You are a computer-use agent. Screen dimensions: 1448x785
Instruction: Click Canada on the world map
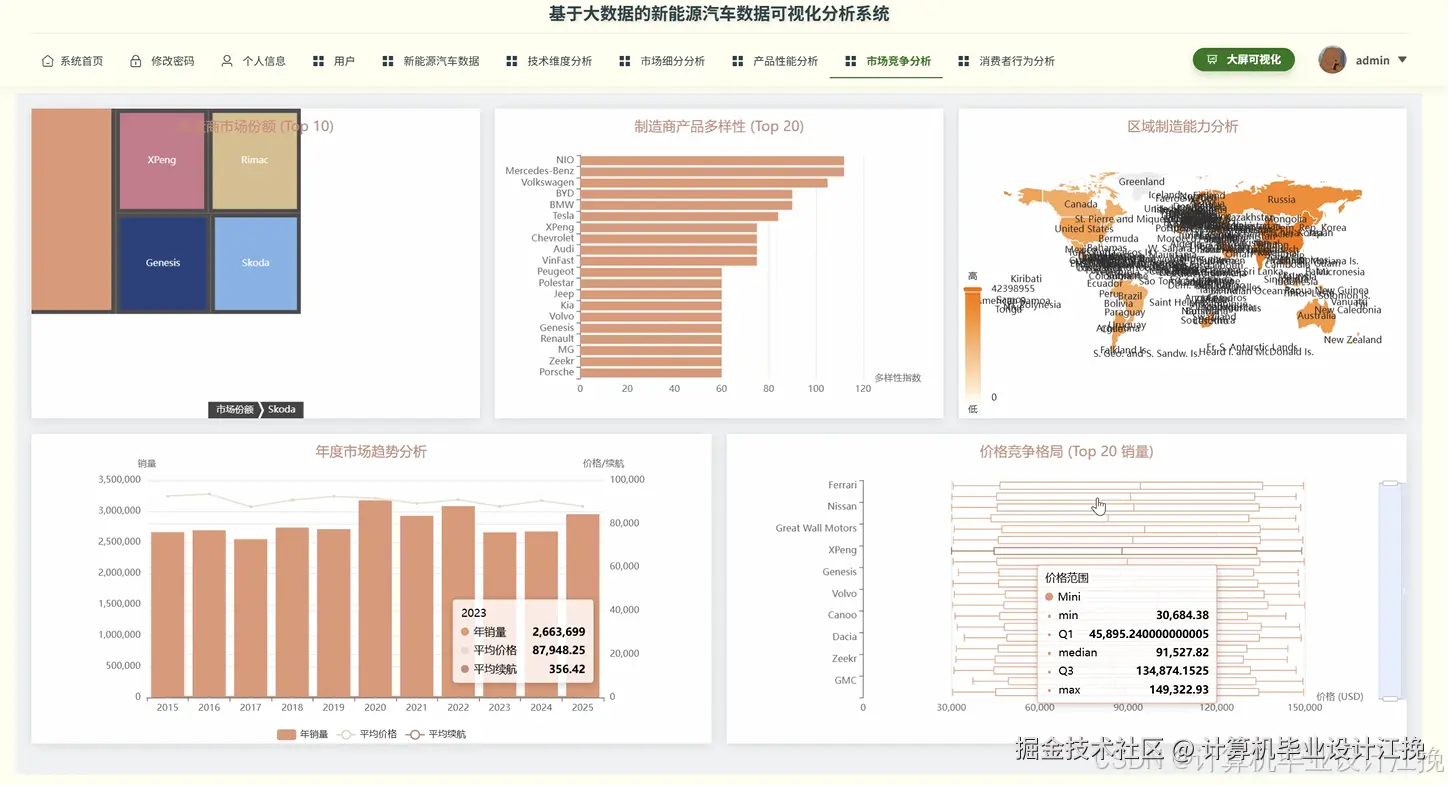pos(1080,204)
